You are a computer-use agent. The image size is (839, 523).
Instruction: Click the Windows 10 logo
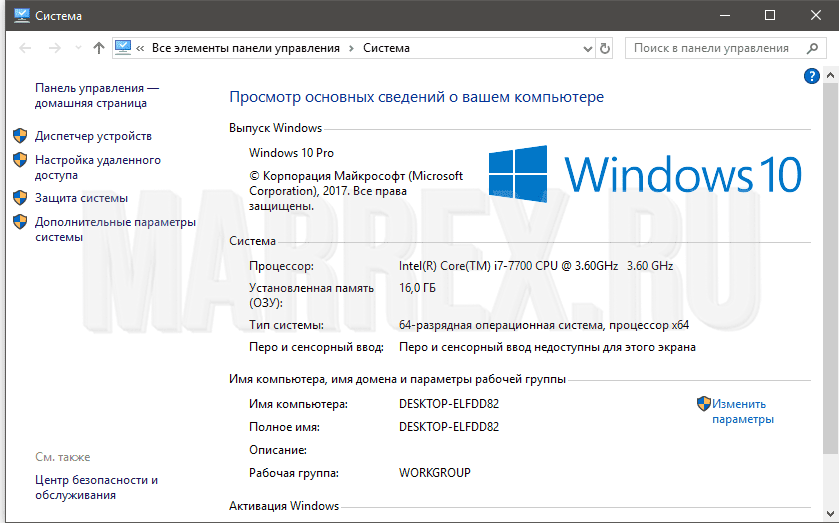645,174
